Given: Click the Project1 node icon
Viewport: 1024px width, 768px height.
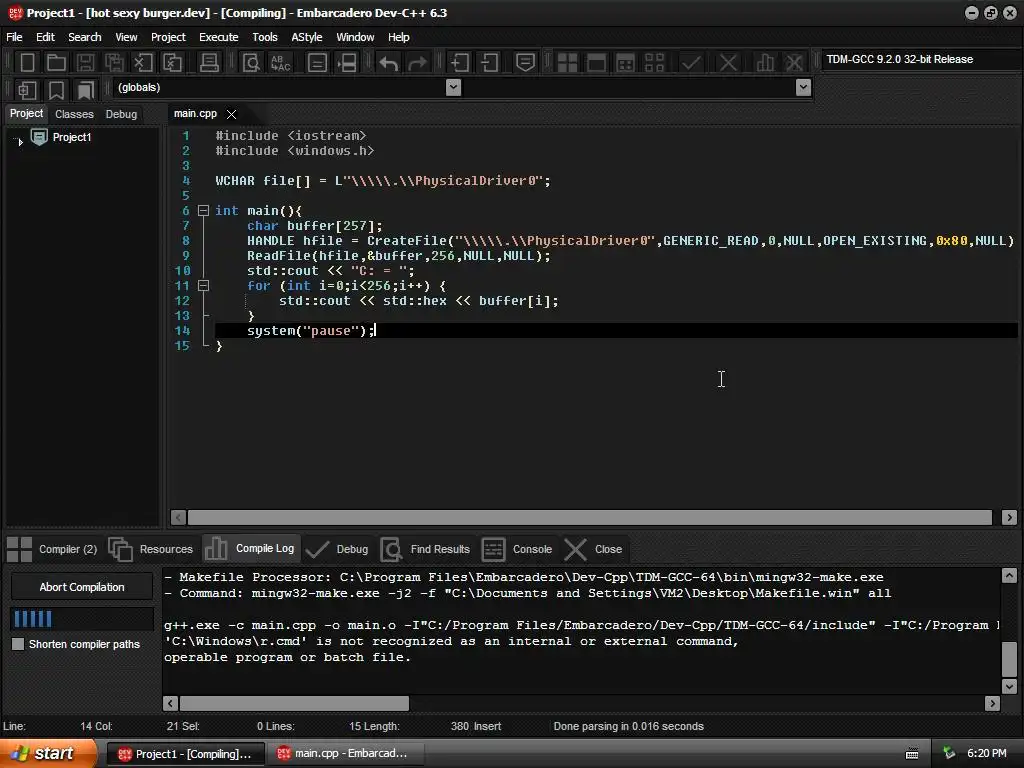Looking at the screenshot, I should tap(39, 137).
